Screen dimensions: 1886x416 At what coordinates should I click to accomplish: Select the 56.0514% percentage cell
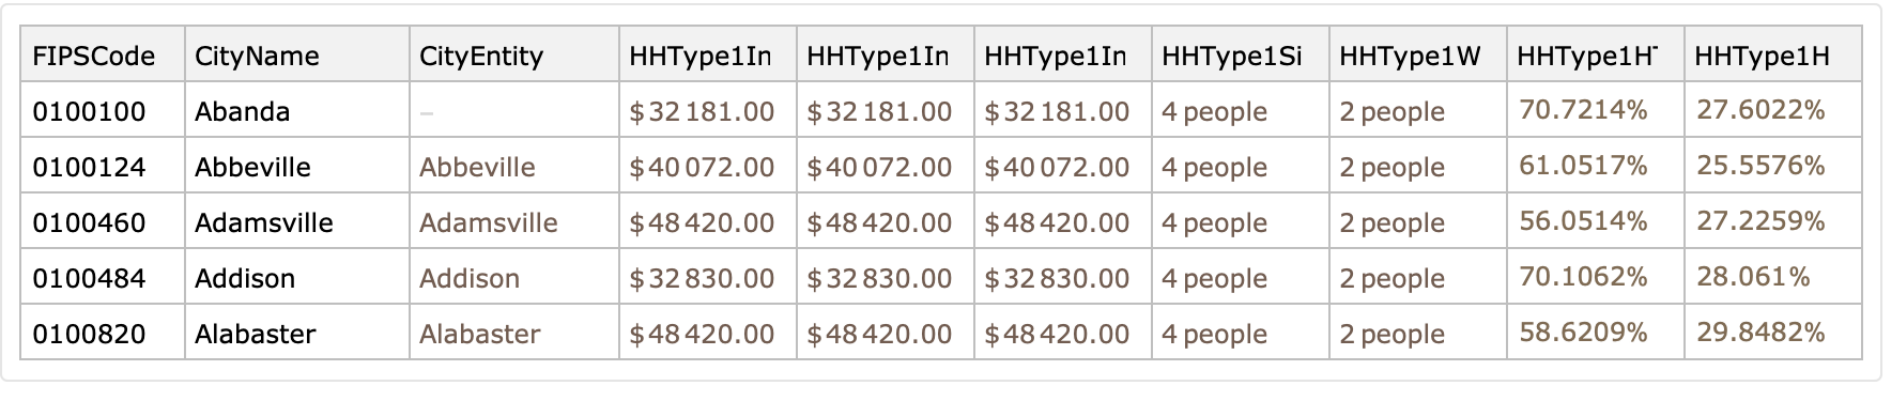pyautogui.click(x=1582, y=221)
